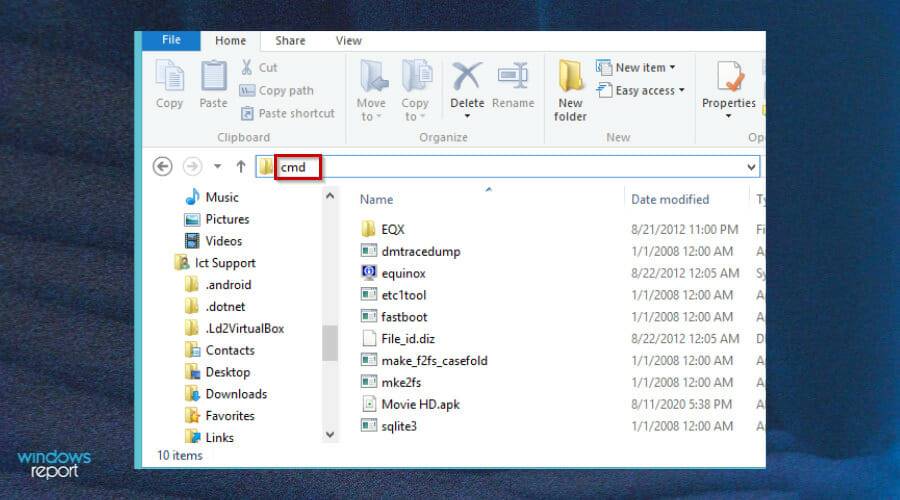Open the Easy access dropdown
The height and width of the screenshot is (500, 900).
point(641,91)
